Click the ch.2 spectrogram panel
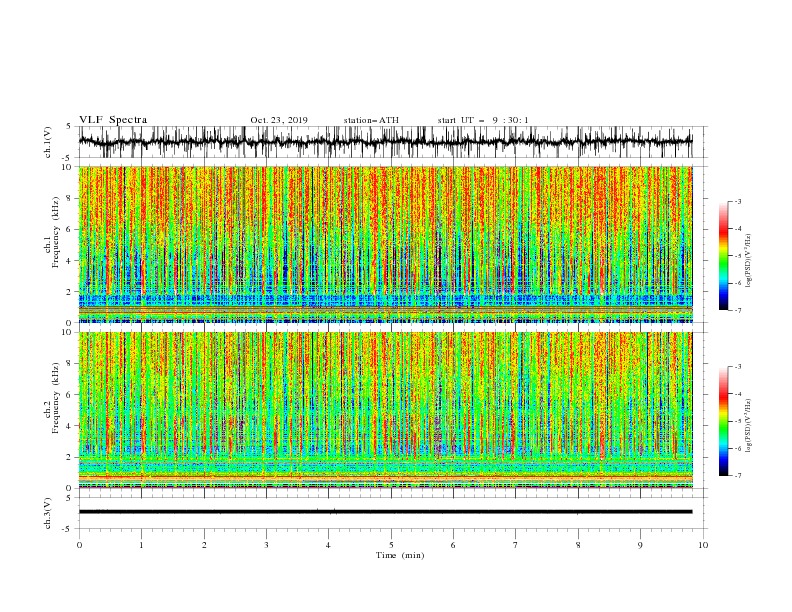This screenshot has width=792, height=612. (x=385, y=410)
